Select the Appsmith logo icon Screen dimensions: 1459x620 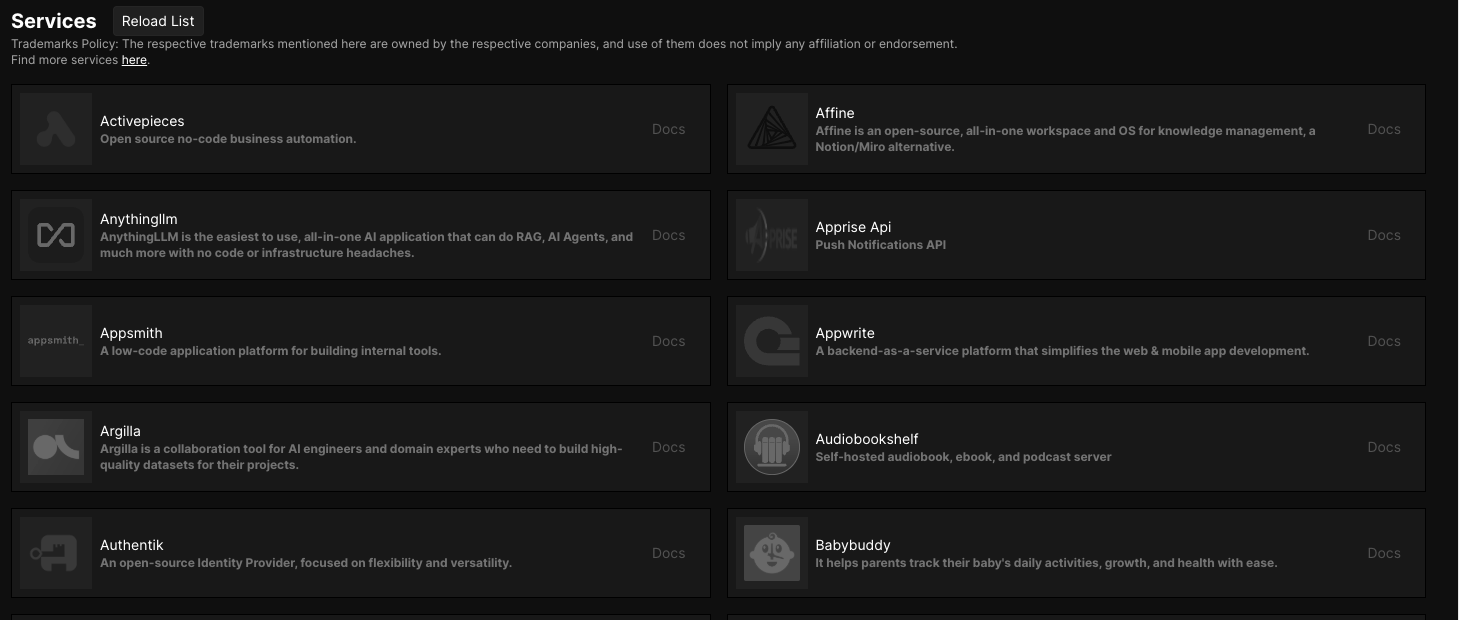tap(56, 341)
